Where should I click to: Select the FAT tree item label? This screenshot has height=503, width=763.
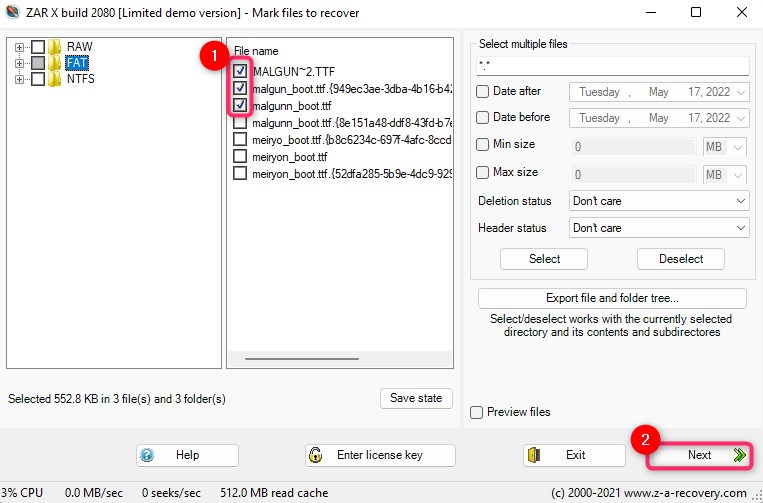[77, 63]
